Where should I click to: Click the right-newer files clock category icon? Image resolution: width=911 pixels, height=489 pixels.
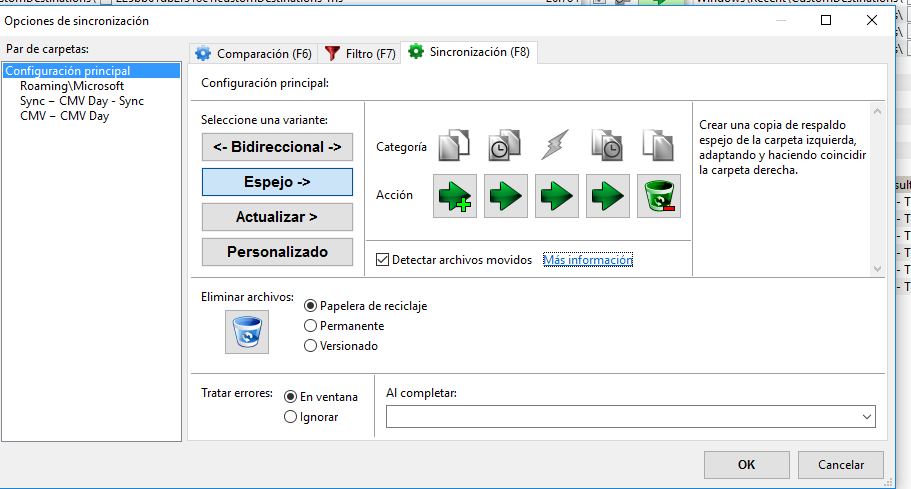(607, 145)
